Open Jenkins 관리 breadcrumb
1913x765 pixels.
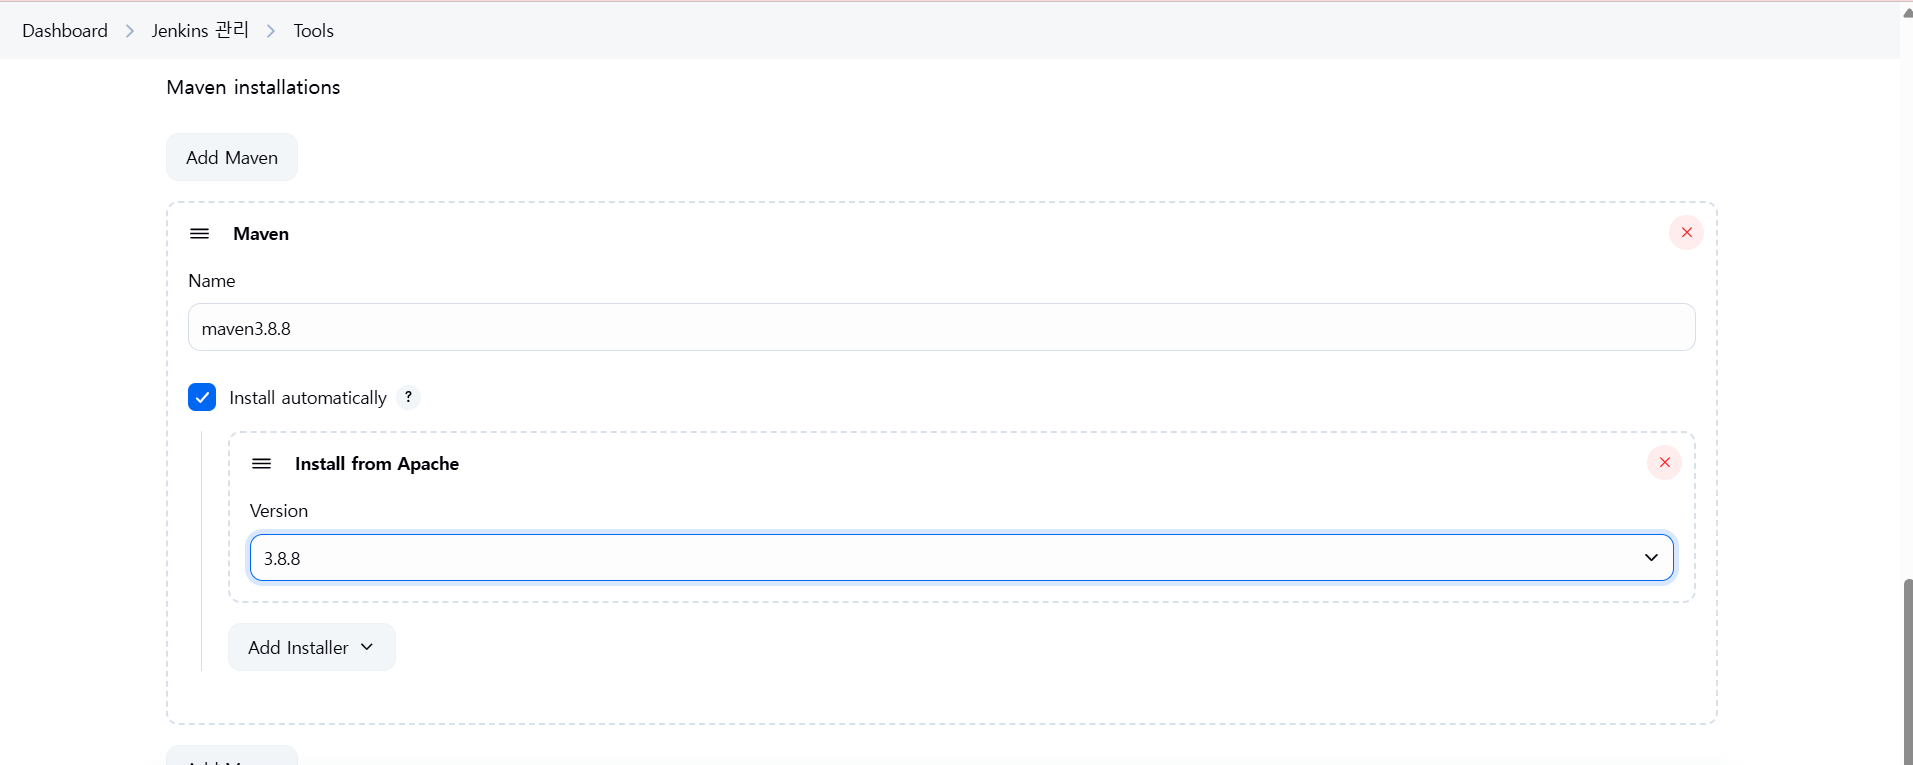tap(200, 31)
